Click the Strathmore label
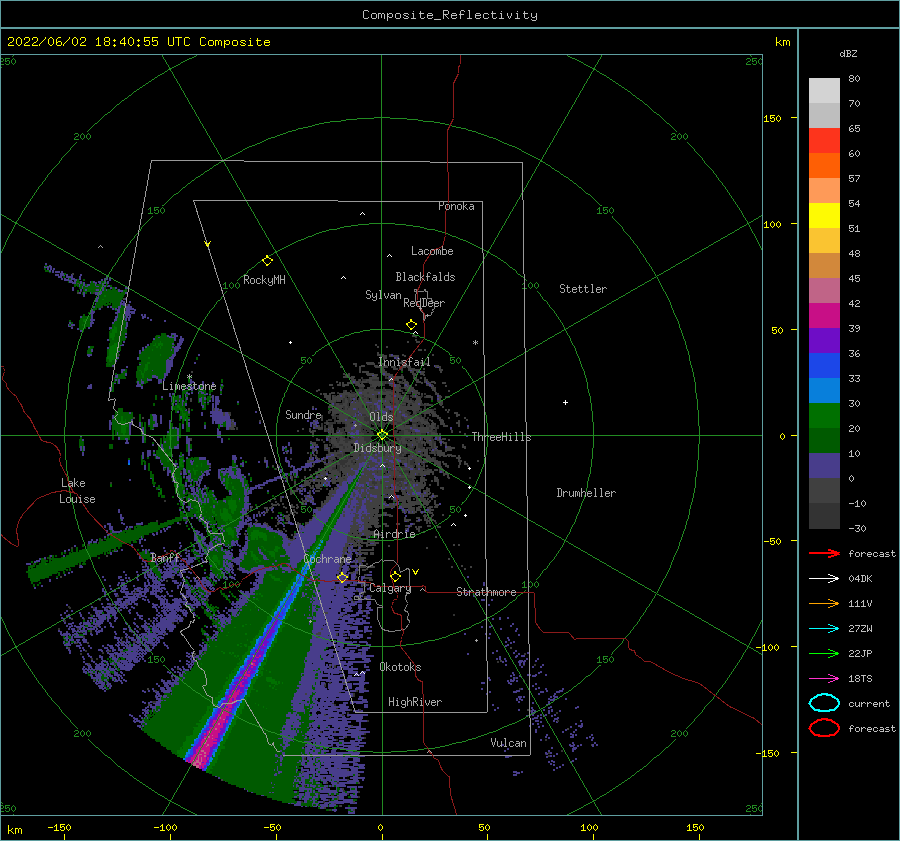Viewport: 900px width, 841px height. (486, 592)
